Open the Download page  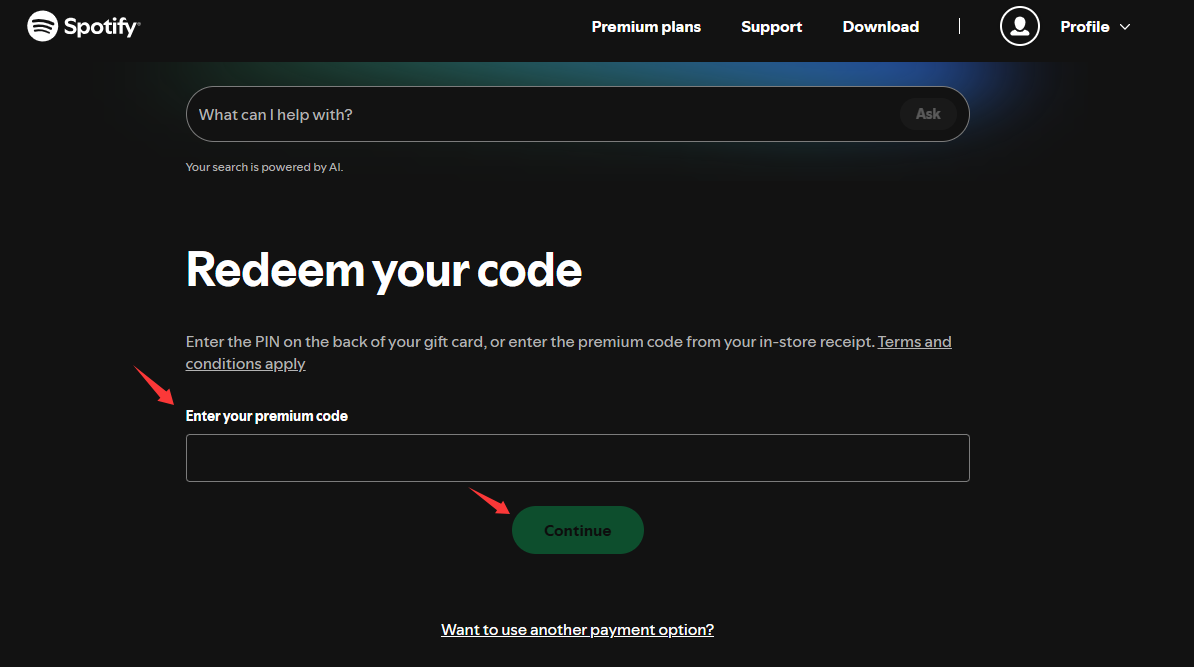coord(880,27)
